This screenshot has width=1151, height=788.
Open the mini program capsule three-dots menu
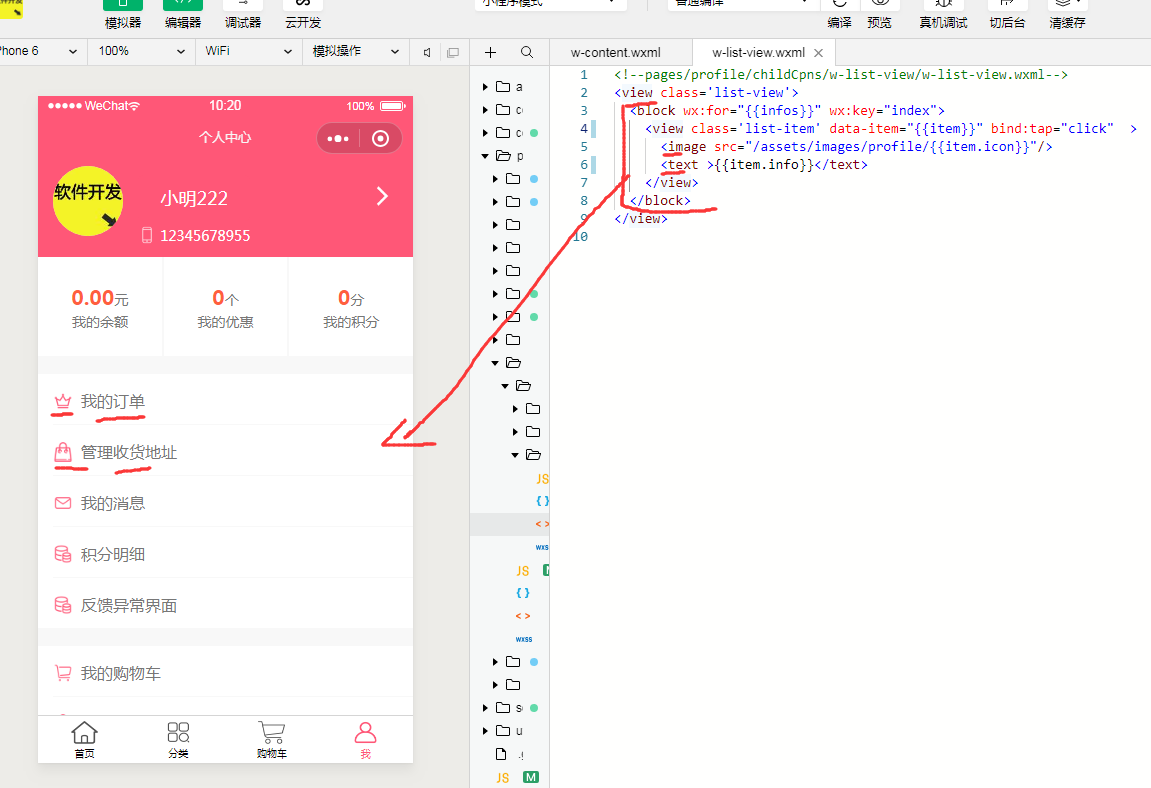click(338, 139)
